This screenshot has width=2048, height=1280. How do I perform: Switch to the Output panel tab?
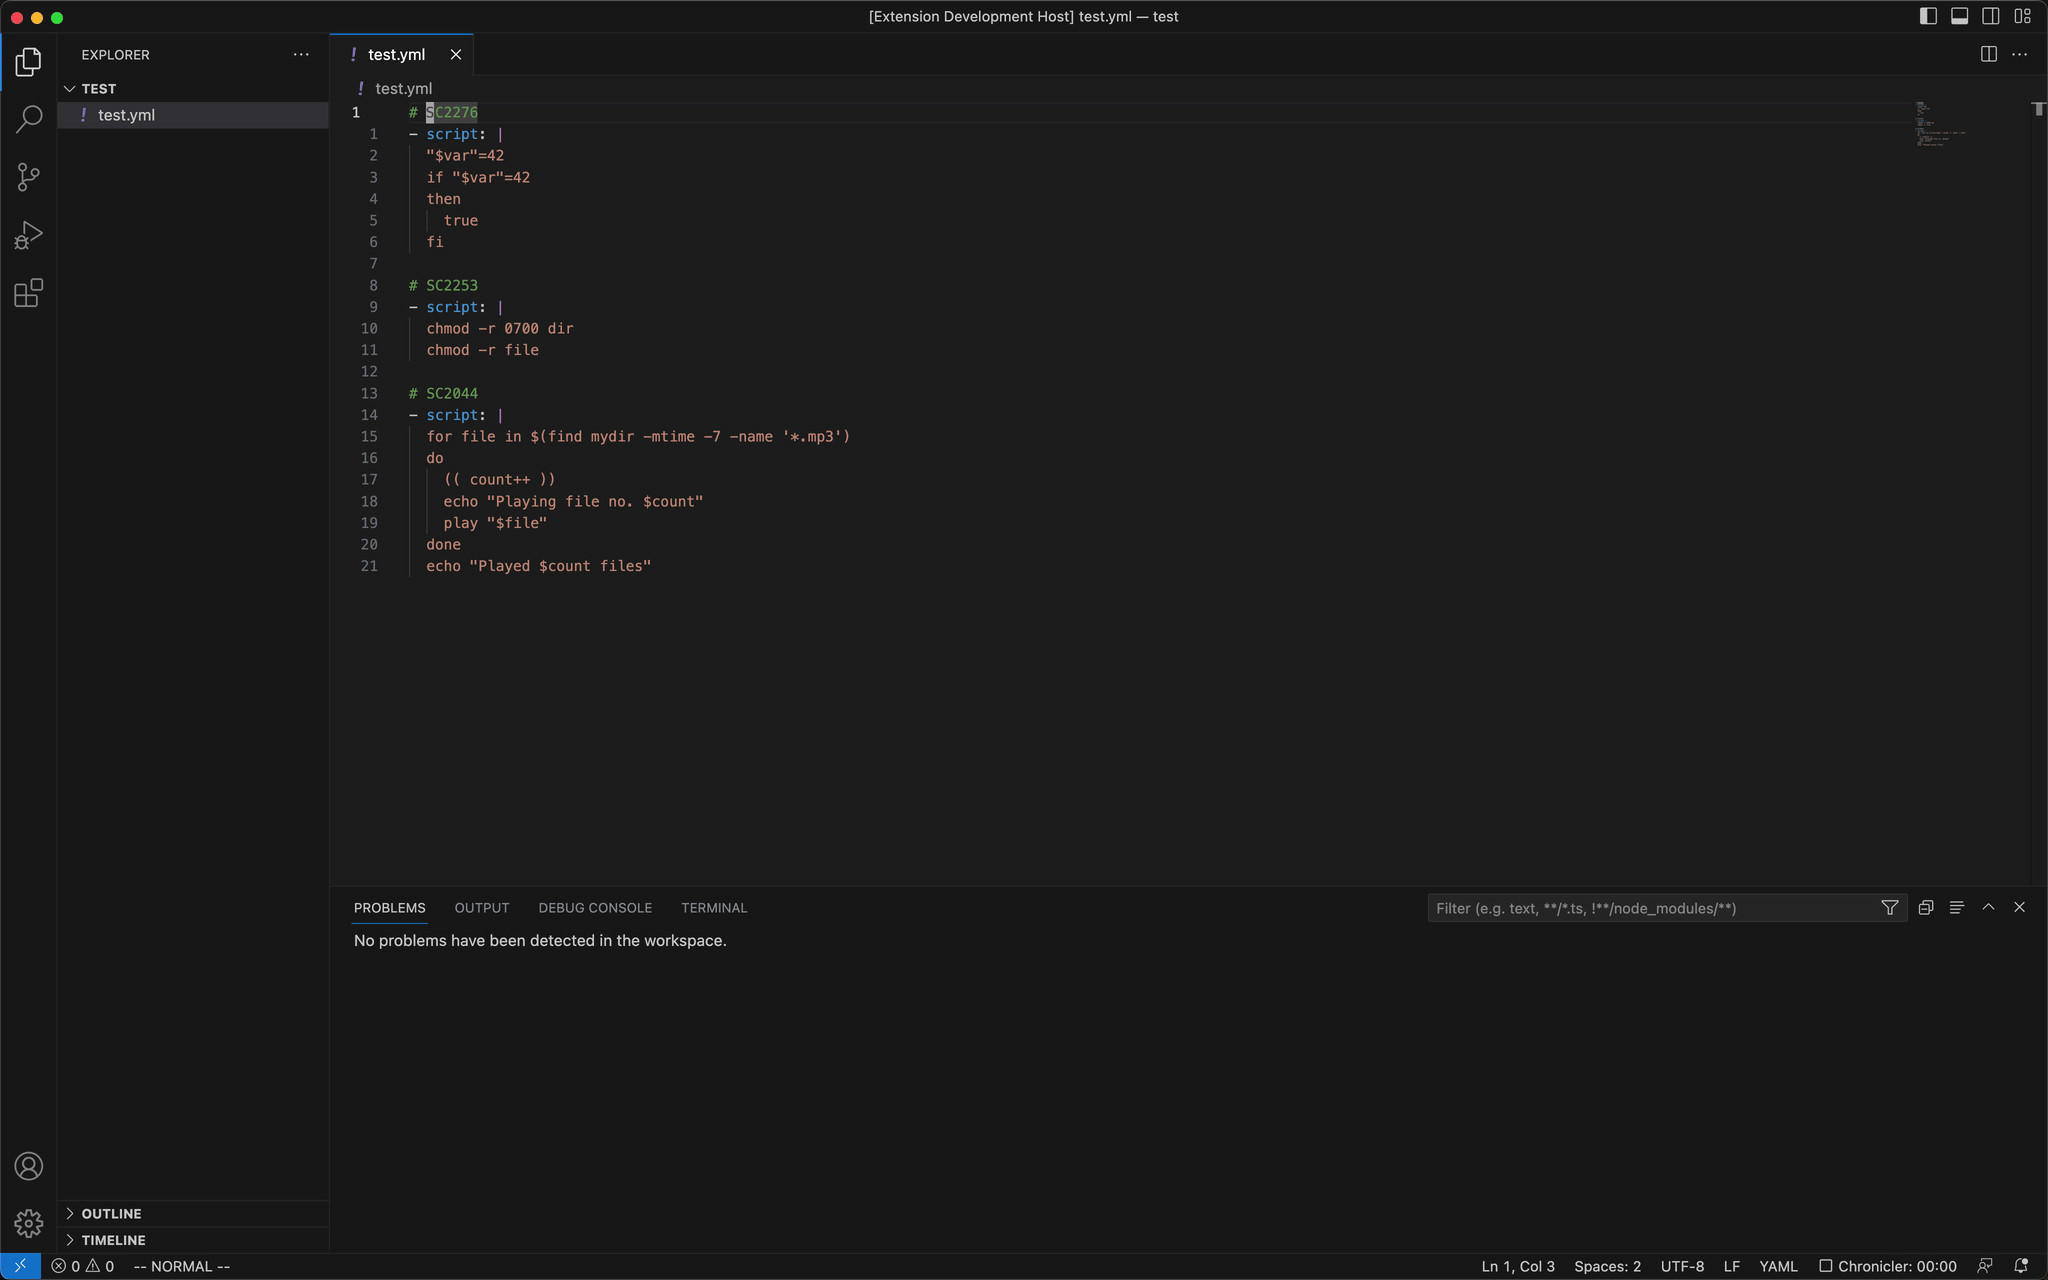[x=481, y=908]
